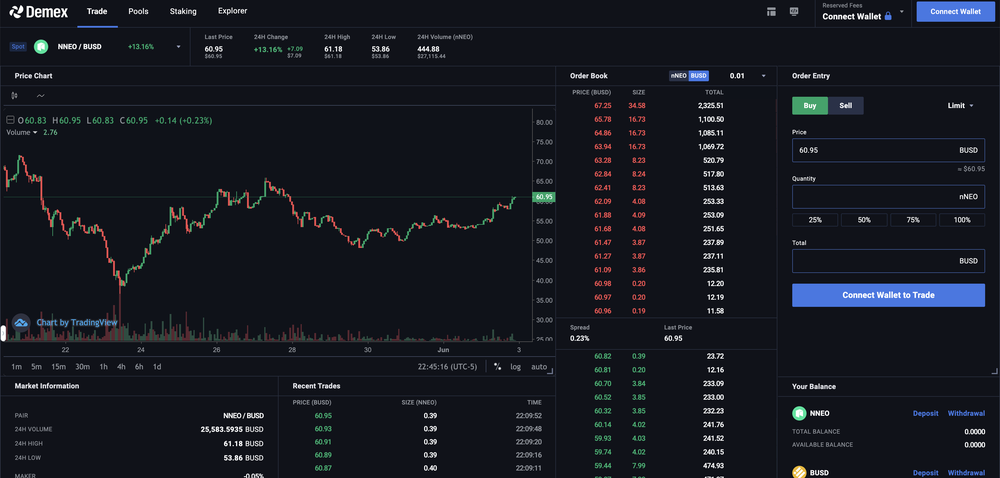Select the candlestick chart style icon
This screenshot has width=1000, height=478.
pyautogui.click(x=15, y=96)
